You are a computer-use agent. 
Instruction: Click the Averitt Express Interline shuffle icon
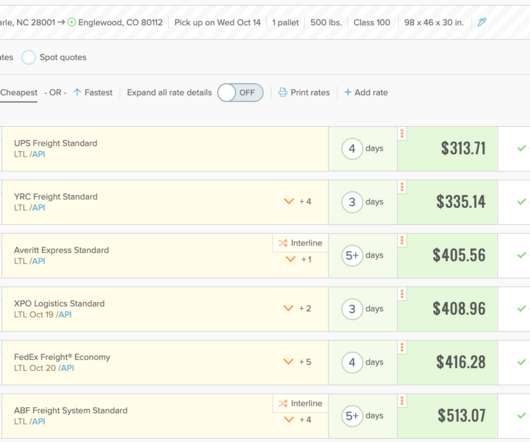[283, 243]
